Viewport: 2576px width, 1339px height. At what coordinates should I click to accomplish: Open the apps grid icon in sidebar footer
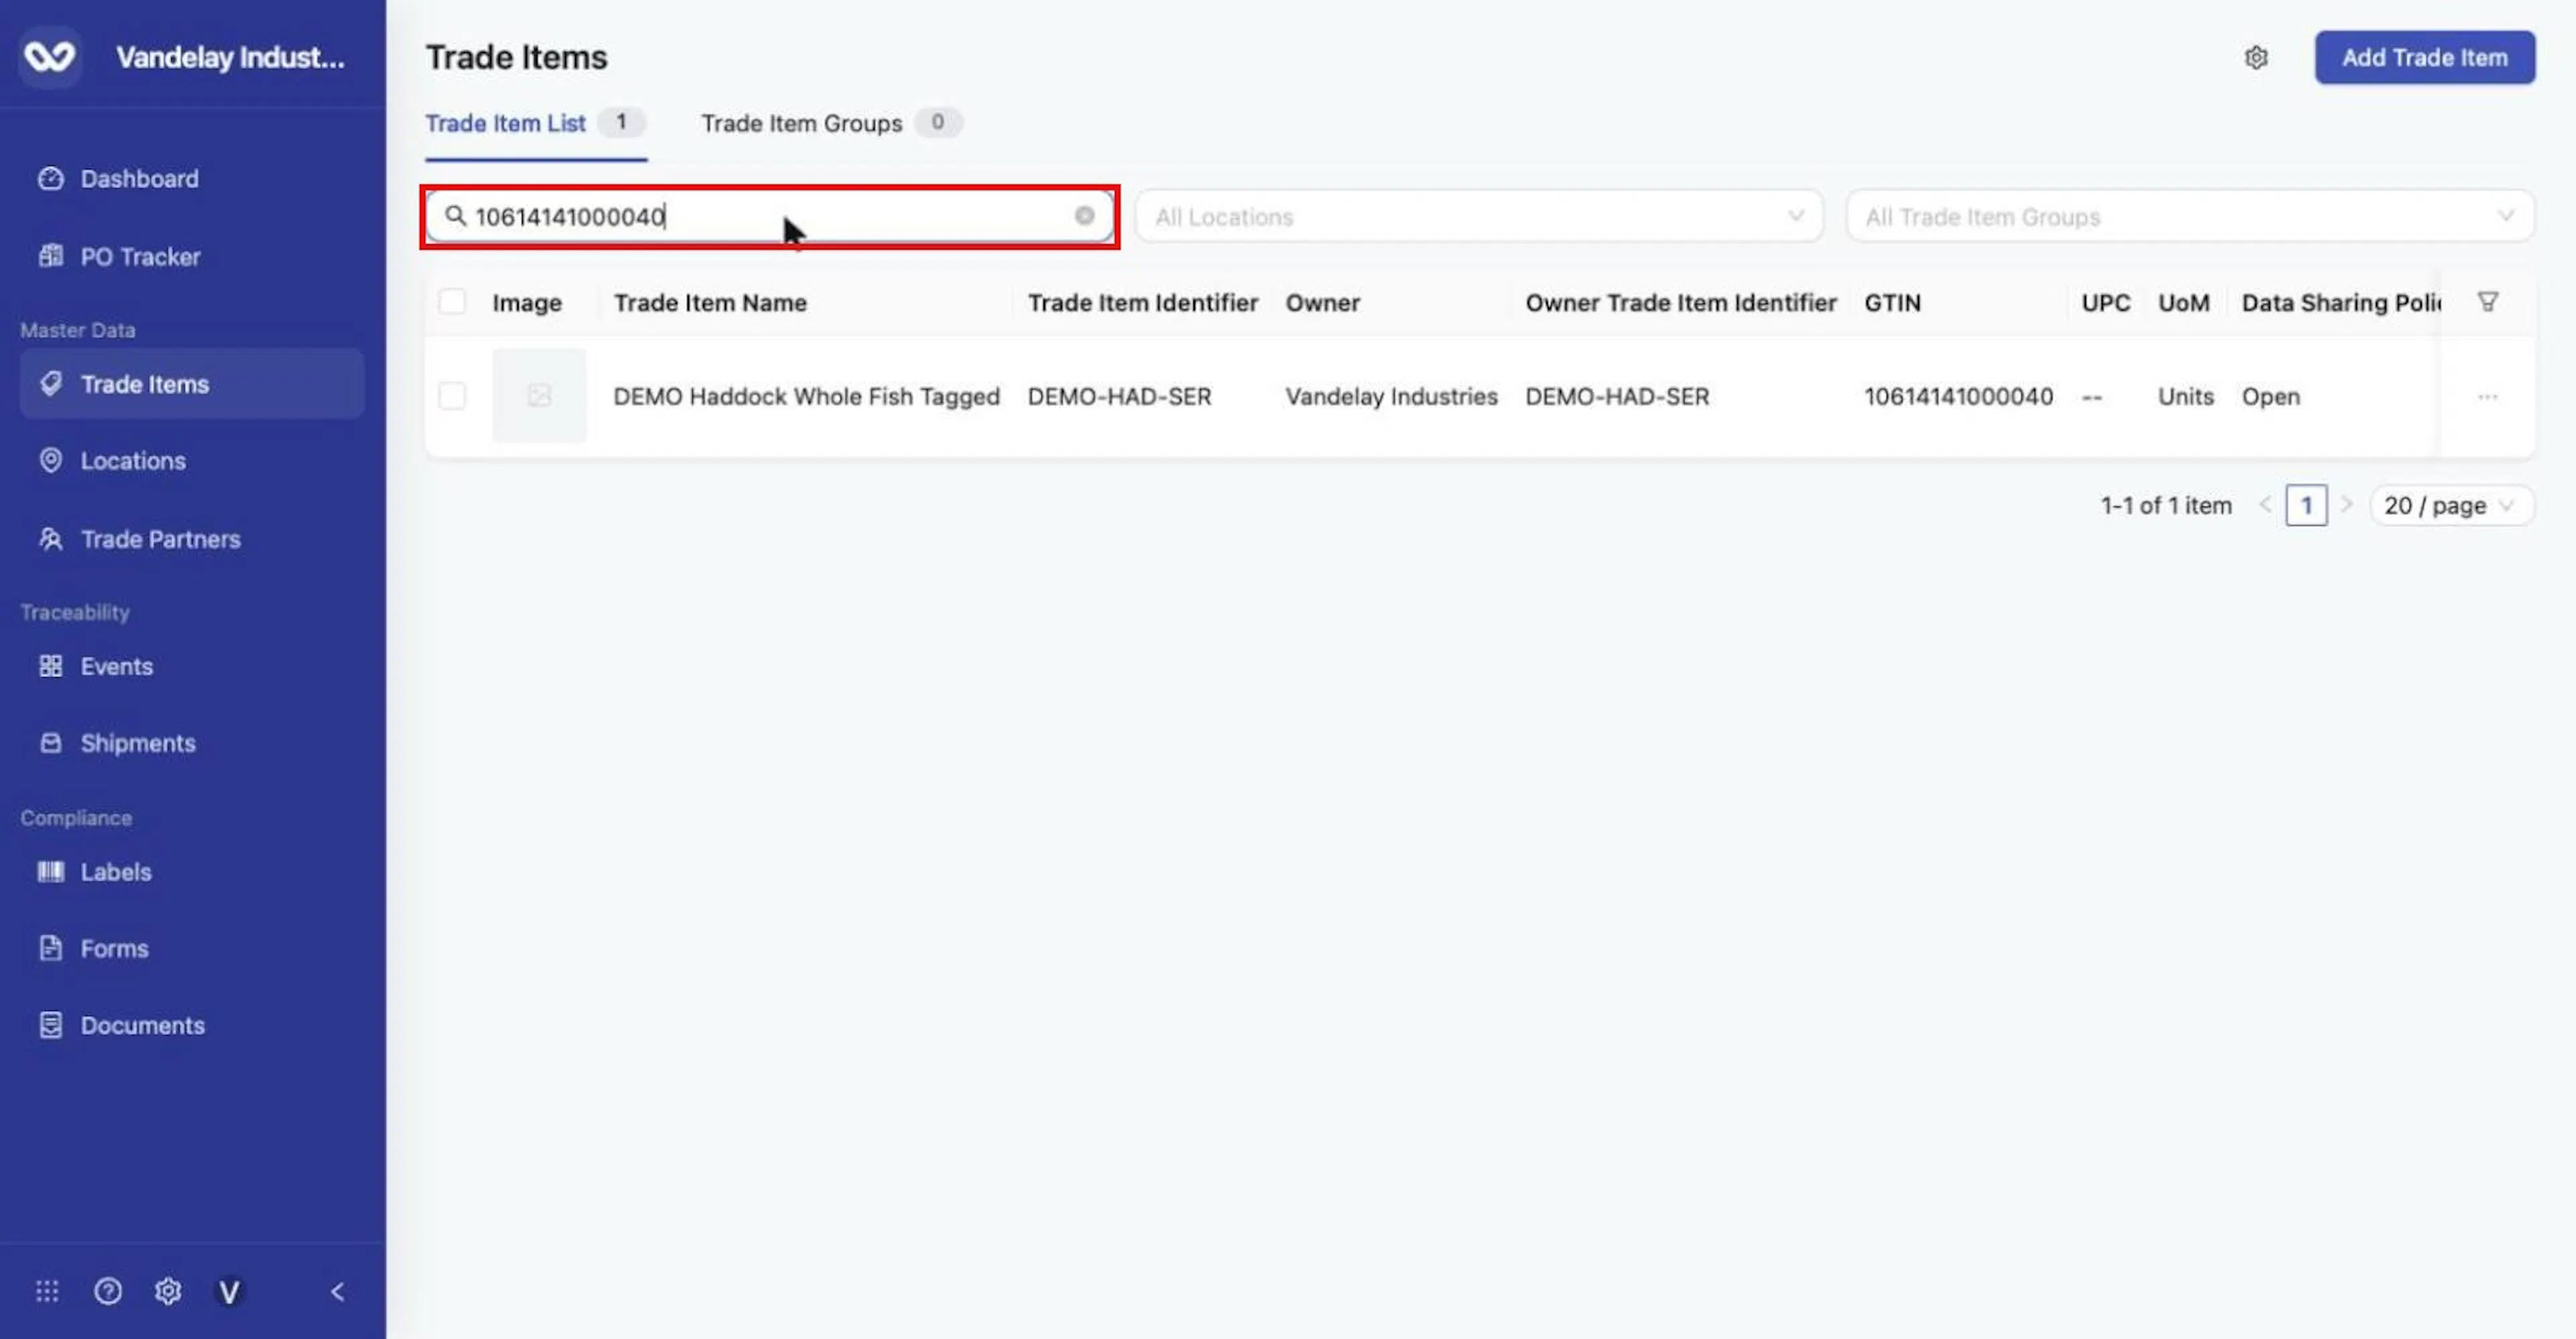(47, 1291)
